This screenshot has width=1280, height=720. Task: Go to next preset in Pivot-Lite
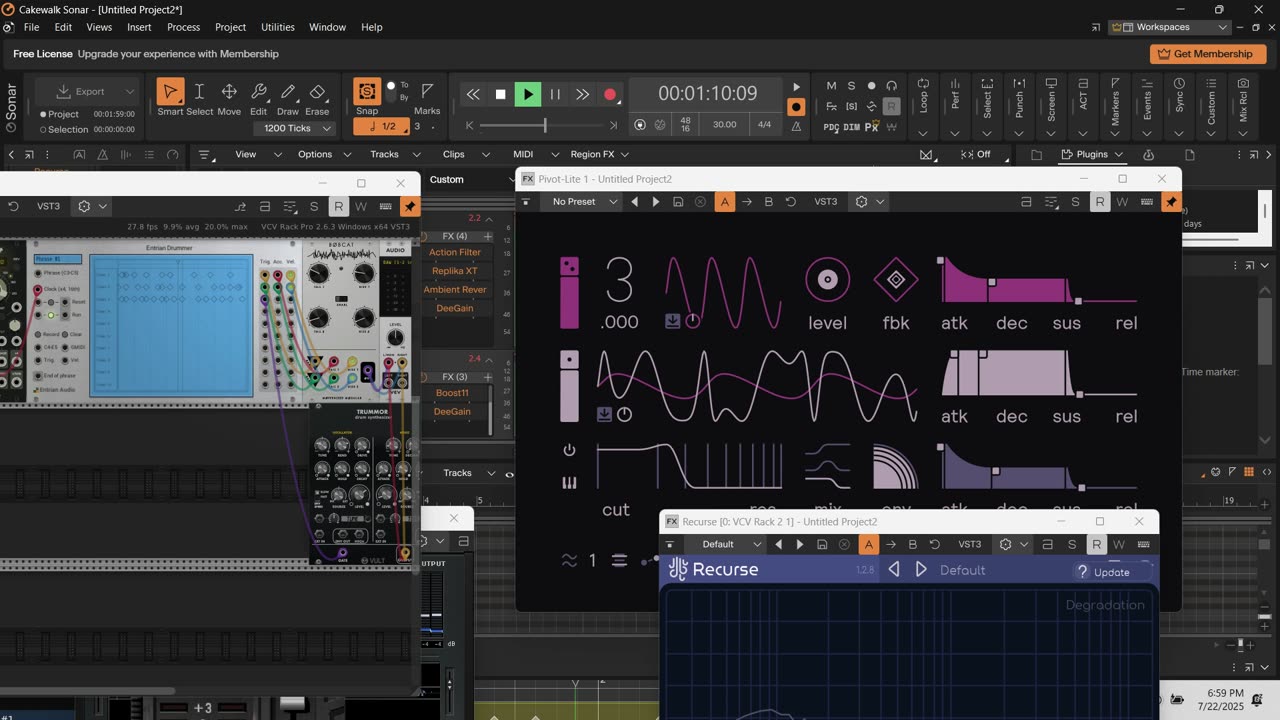coord(656,202)
